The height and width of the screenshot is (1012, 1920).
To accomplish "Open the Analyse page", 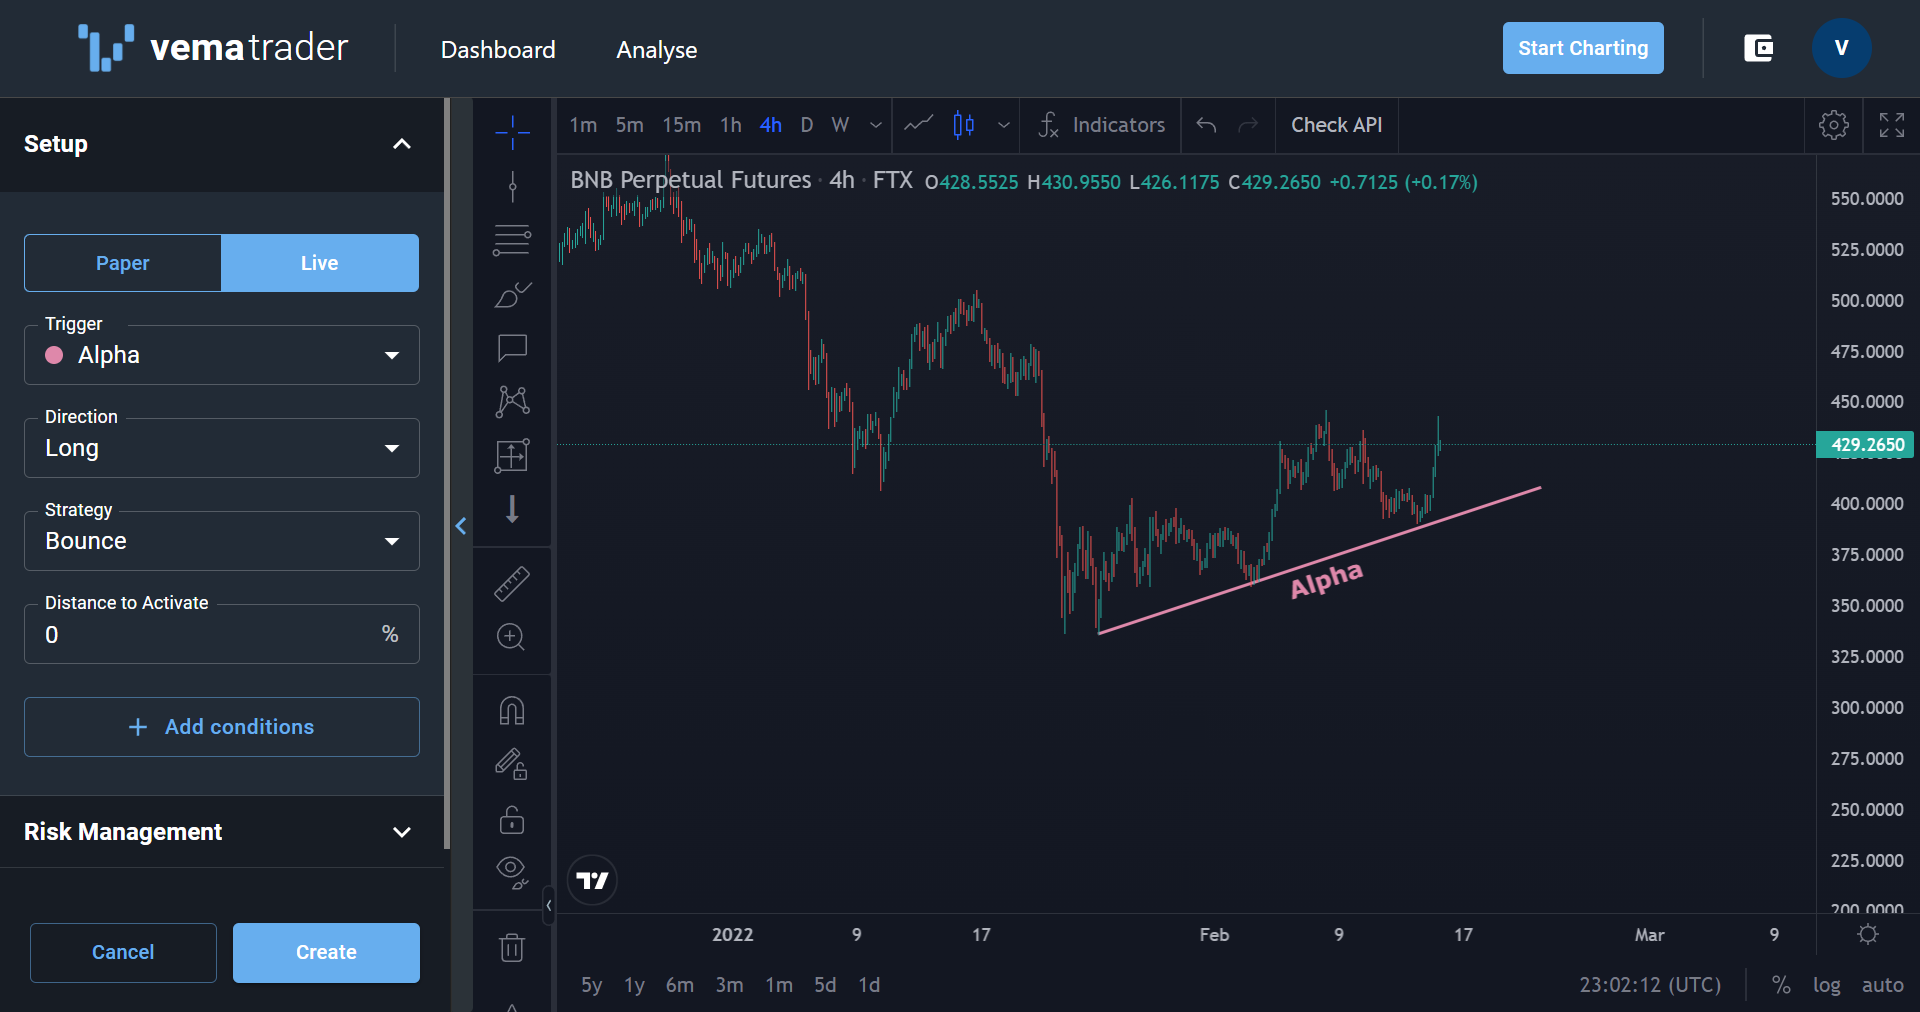I will click(x=657, y=50).
